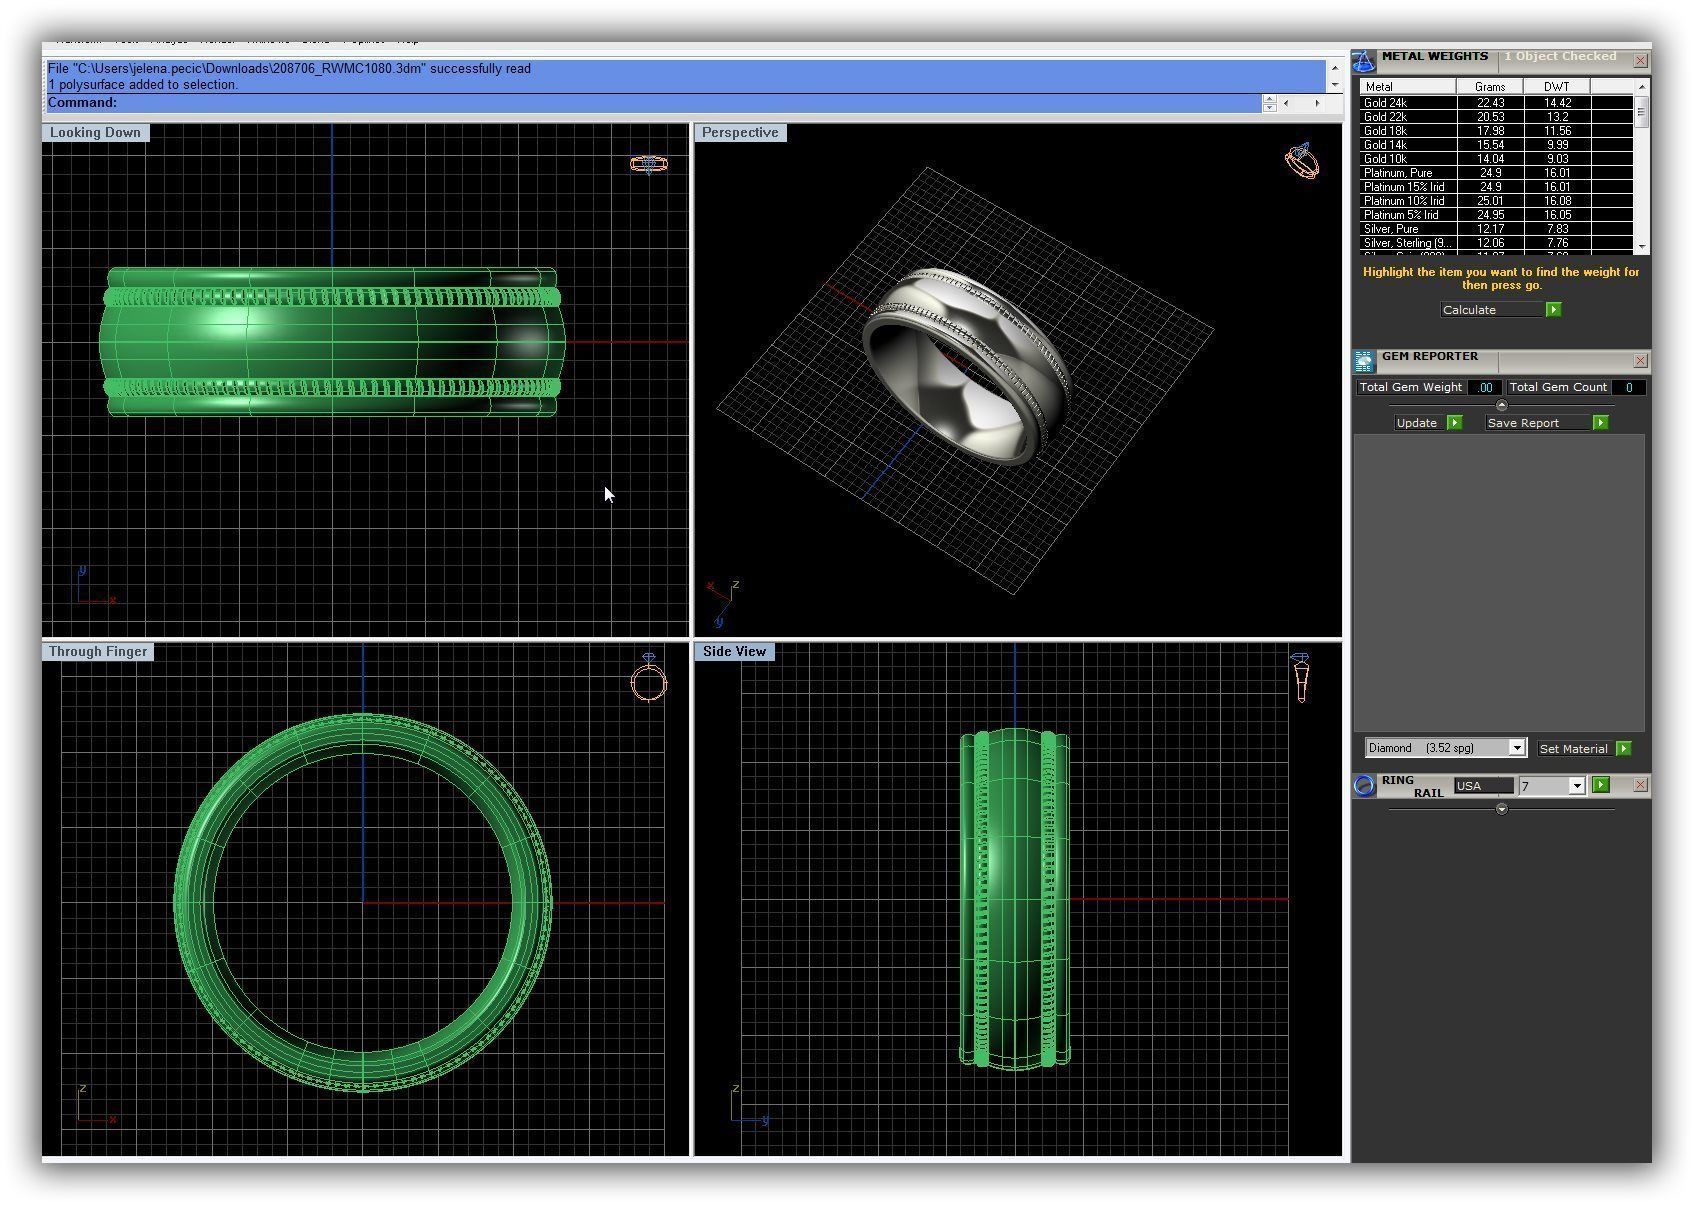Click the DWT column header
1694x1205 pixels.
coord(1557,87)
